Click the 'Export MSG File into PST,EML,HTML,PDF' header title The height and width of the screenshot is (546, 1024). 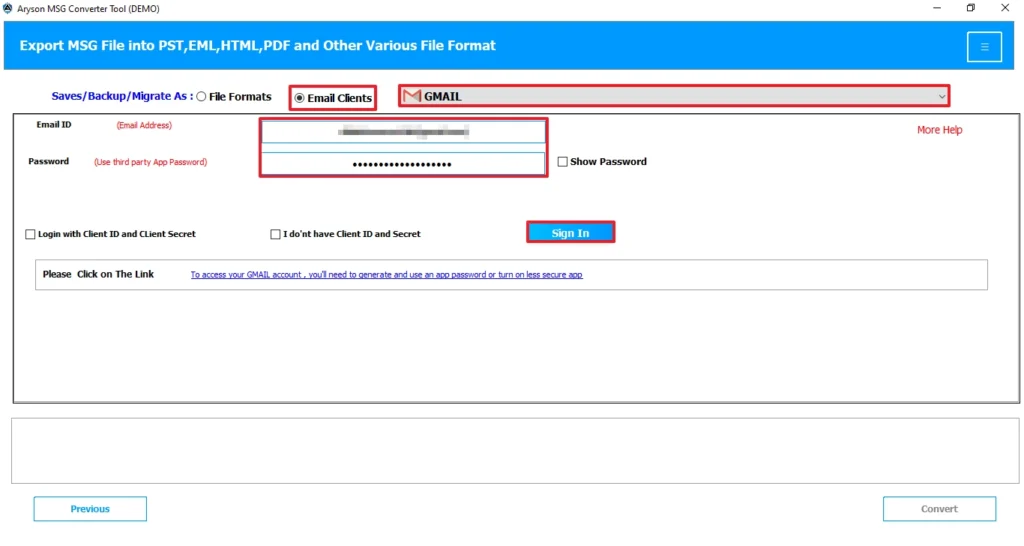click(x=257, y=46)
